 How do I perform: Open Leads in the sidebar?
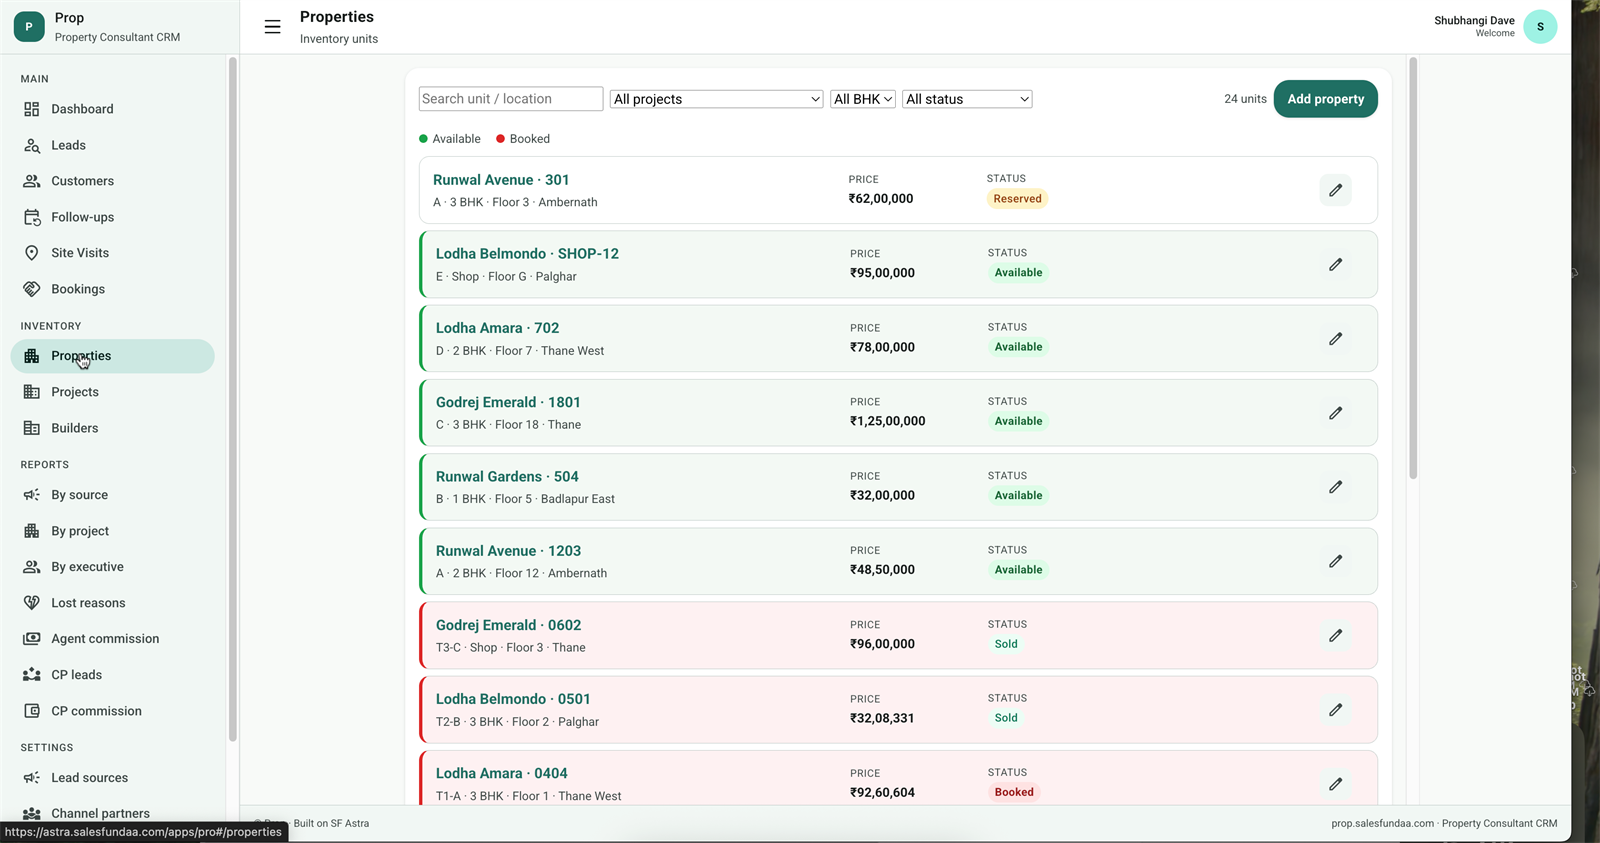click(x=112, y=145)
